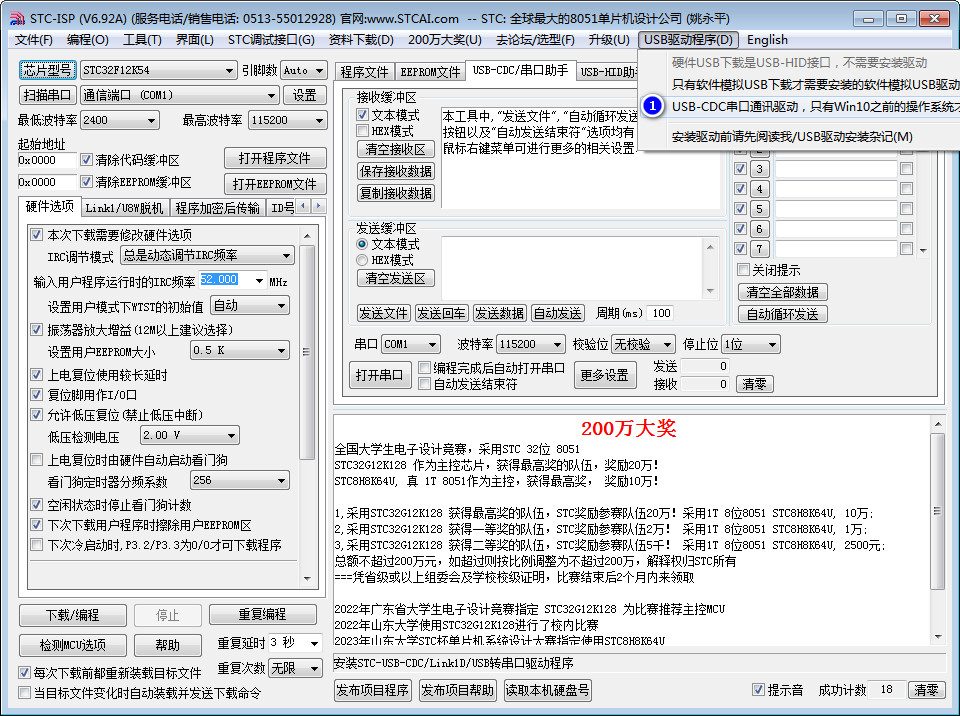
Task: Click the tab scroll right arrow beside ID号
Action: (318, 206)
